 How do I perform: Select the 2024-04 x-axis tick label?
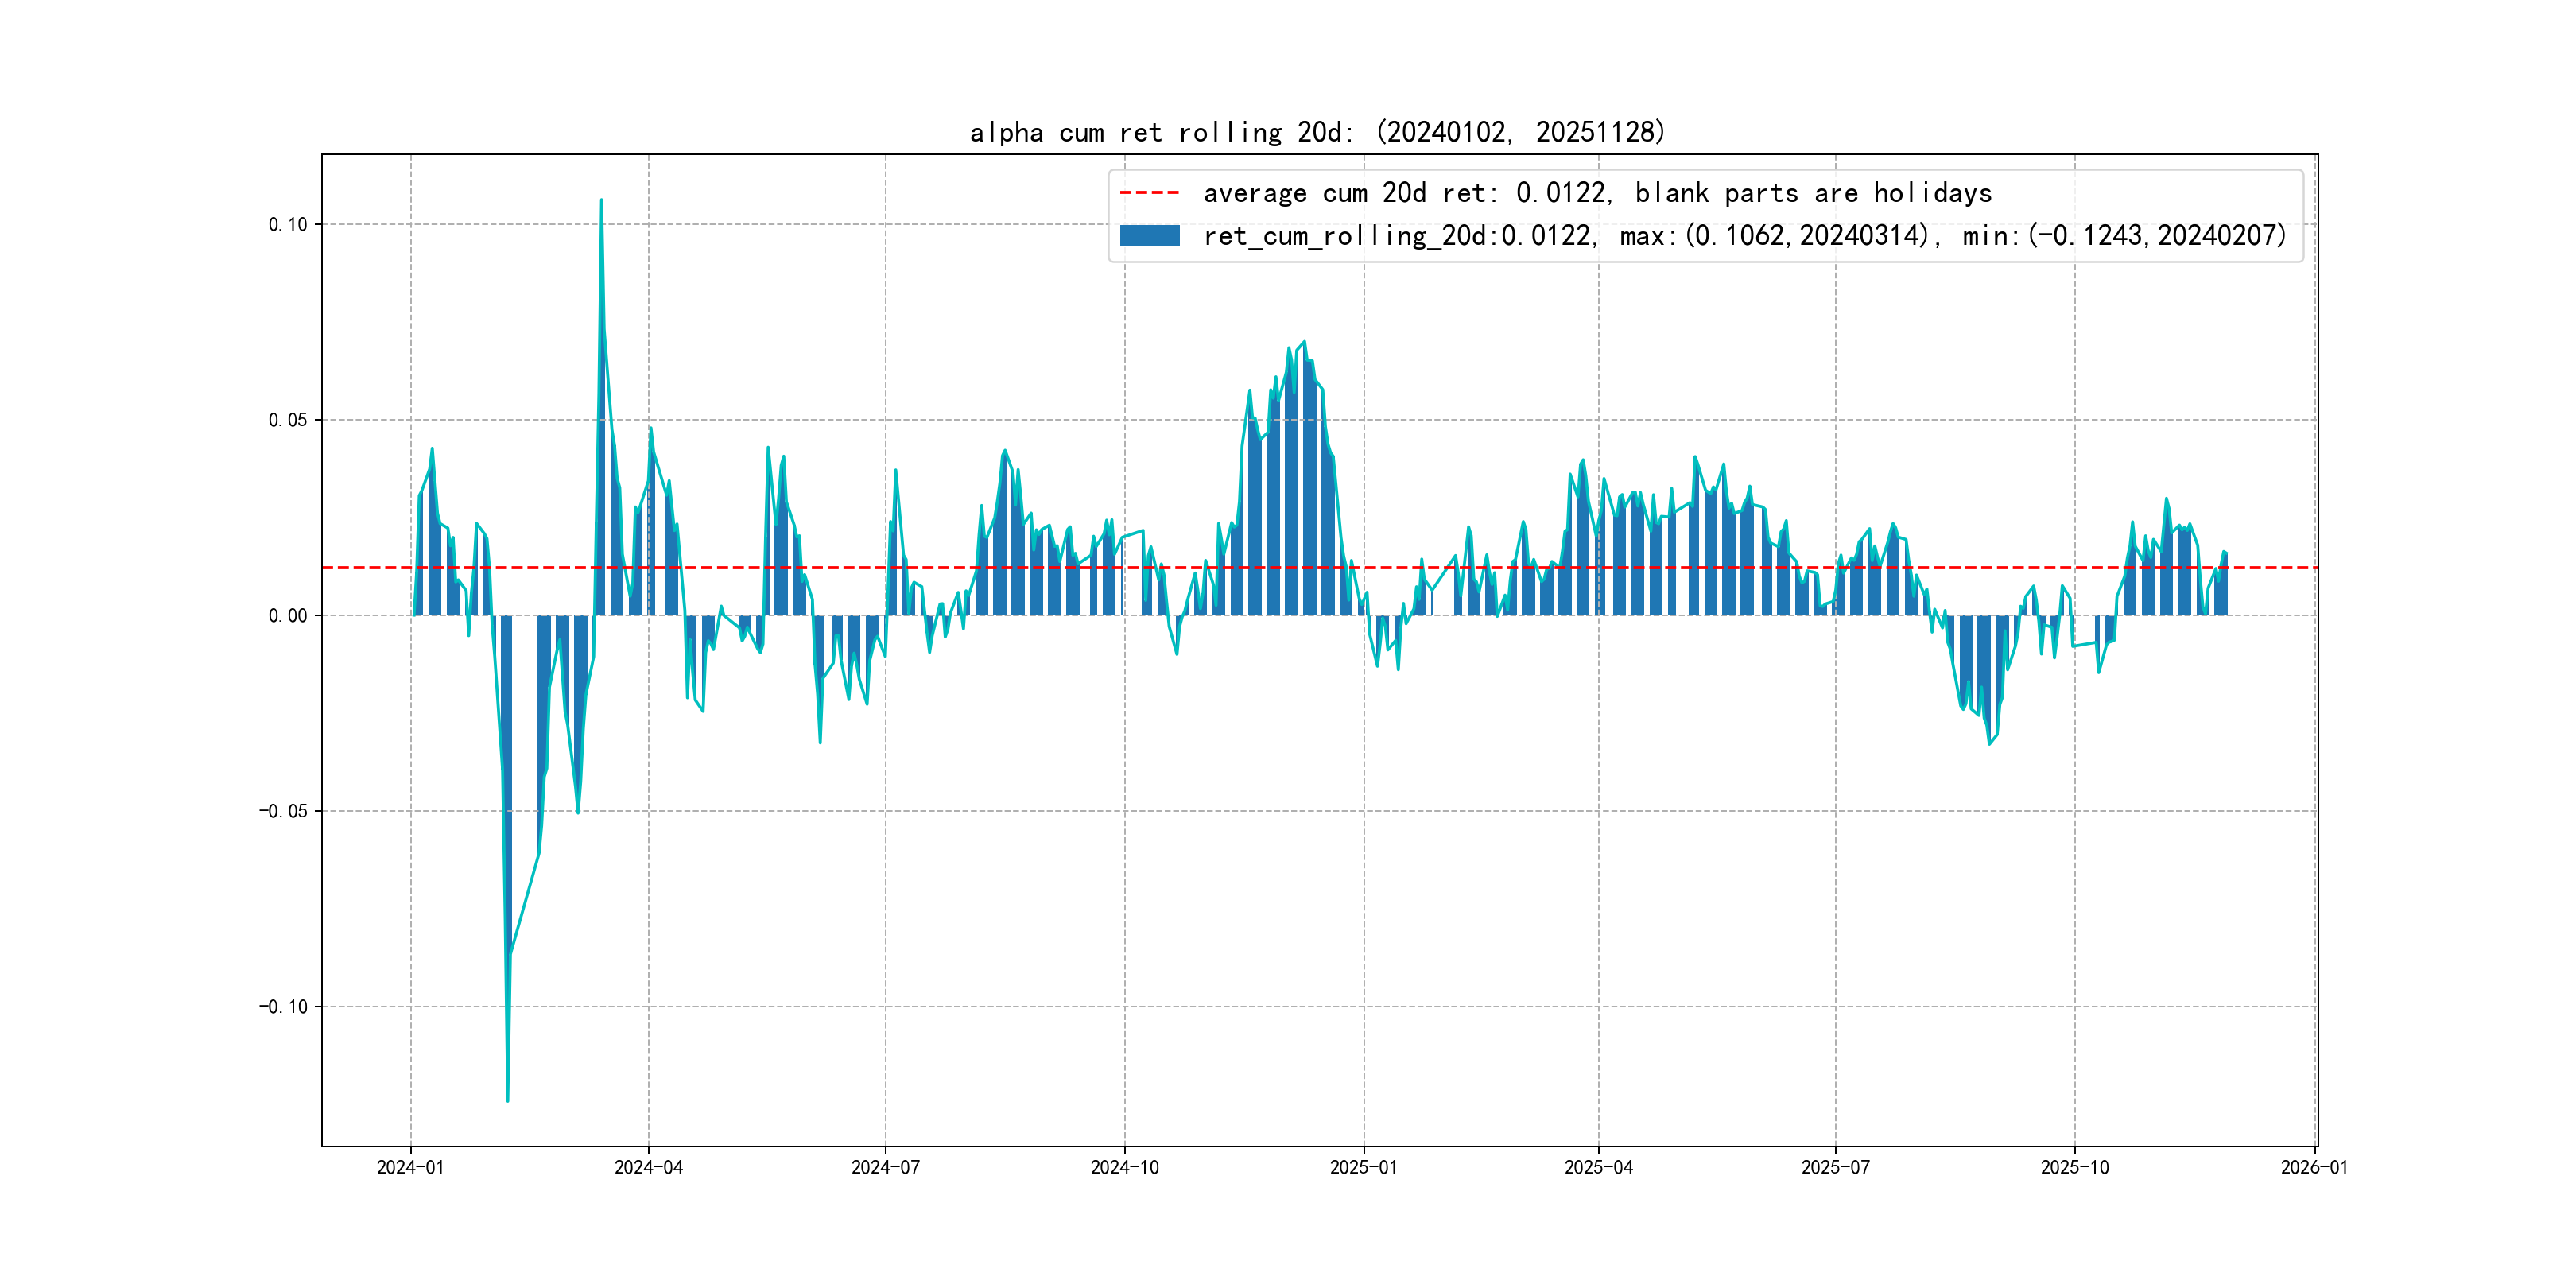648,1167
